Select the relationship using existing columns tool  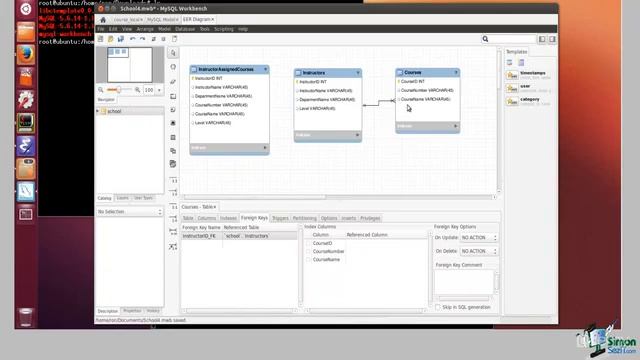coord(173,247)
